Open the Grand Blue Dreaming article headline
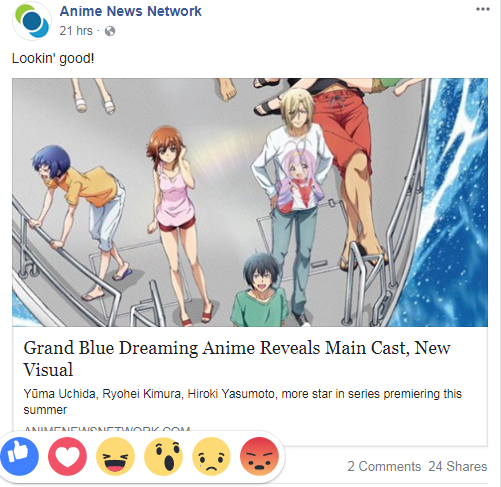 pyautogui.click(x=237, y=358)
